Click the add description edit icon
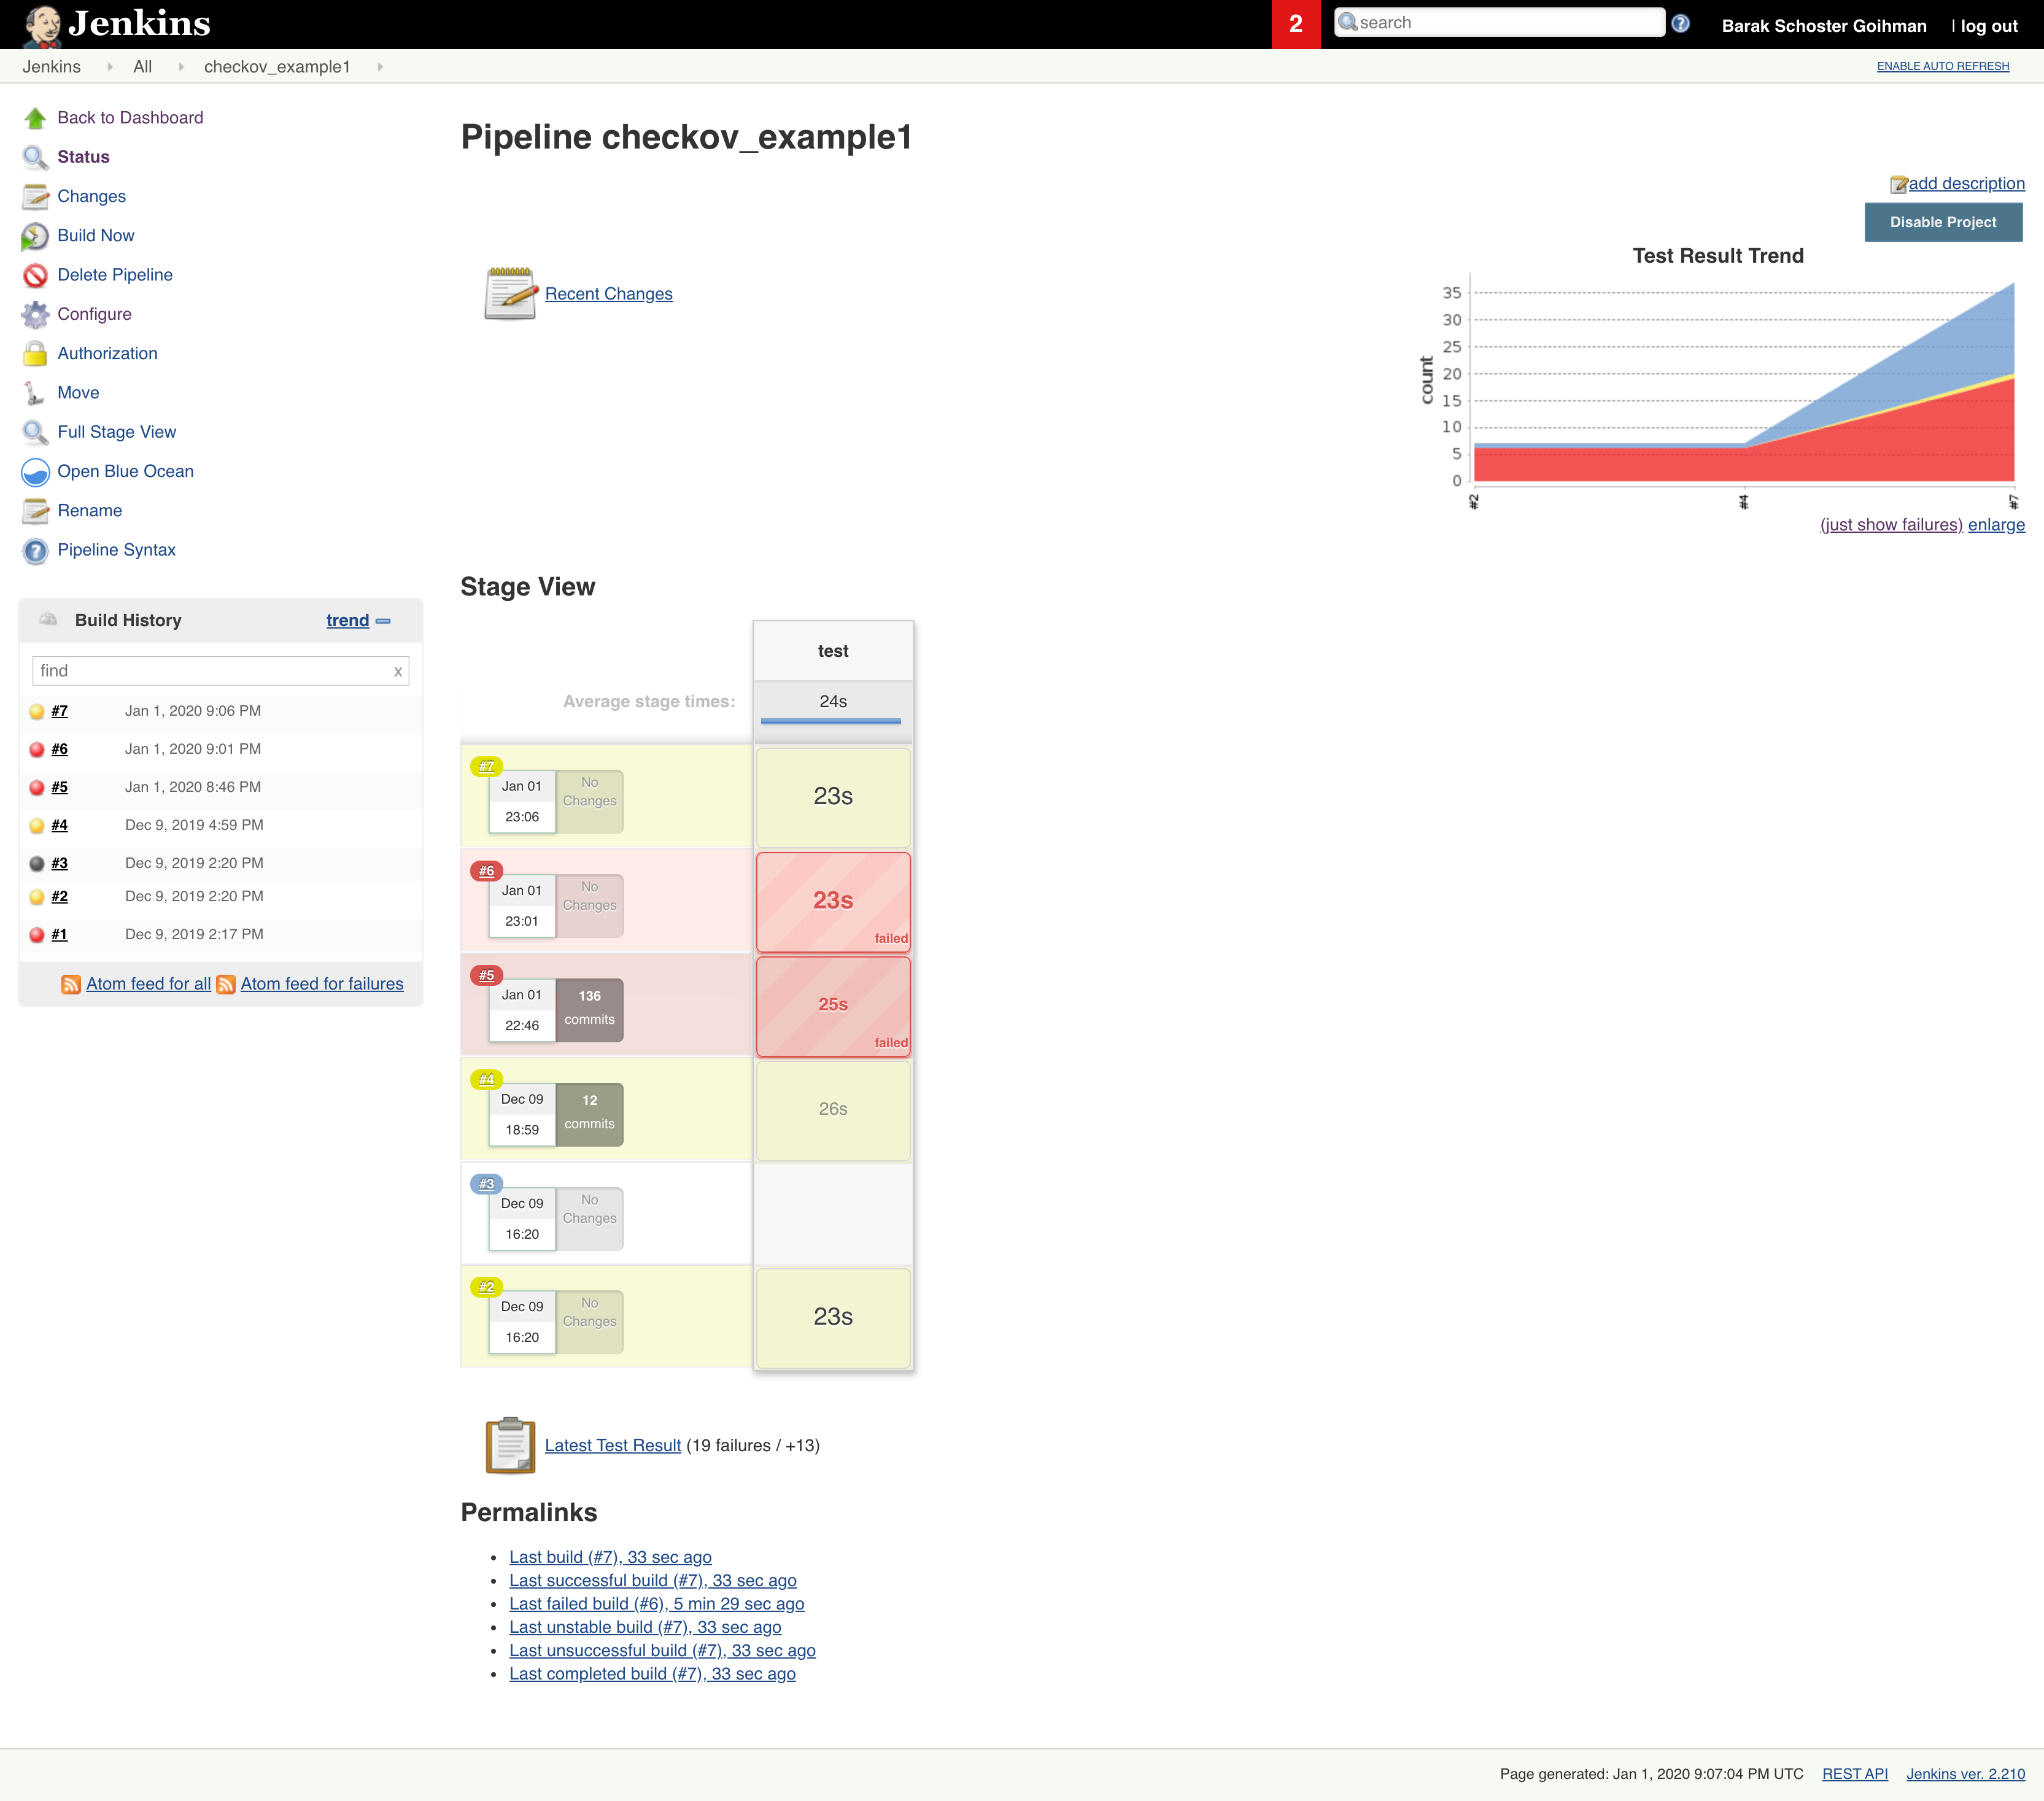2044x1801 pixels. coord(1898,184)
